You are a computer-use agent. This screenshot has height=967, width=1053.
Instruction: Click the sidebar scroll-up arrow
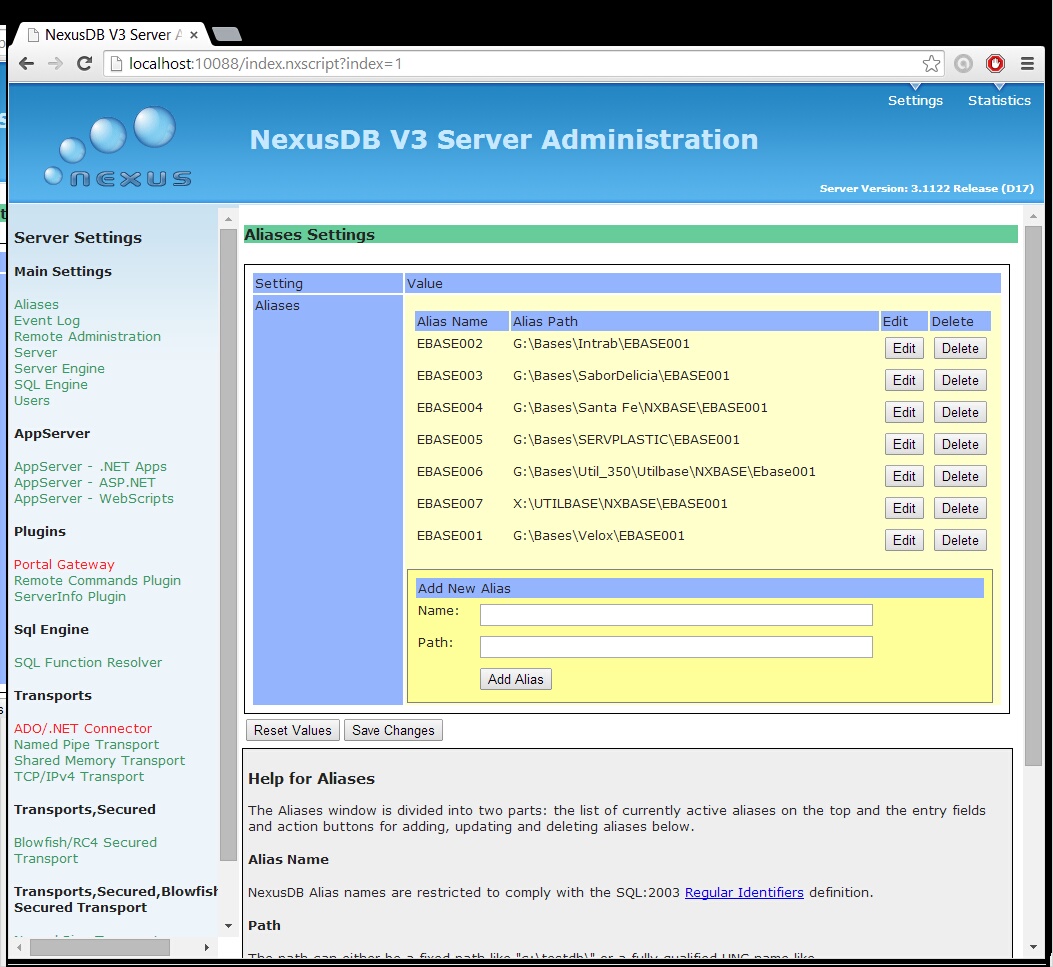tap(228, 219)
